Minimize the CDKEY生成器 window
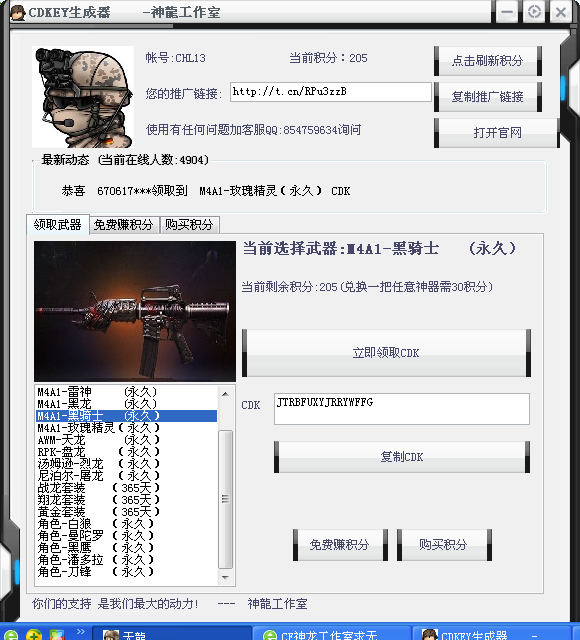 click(x=507, y=12)
